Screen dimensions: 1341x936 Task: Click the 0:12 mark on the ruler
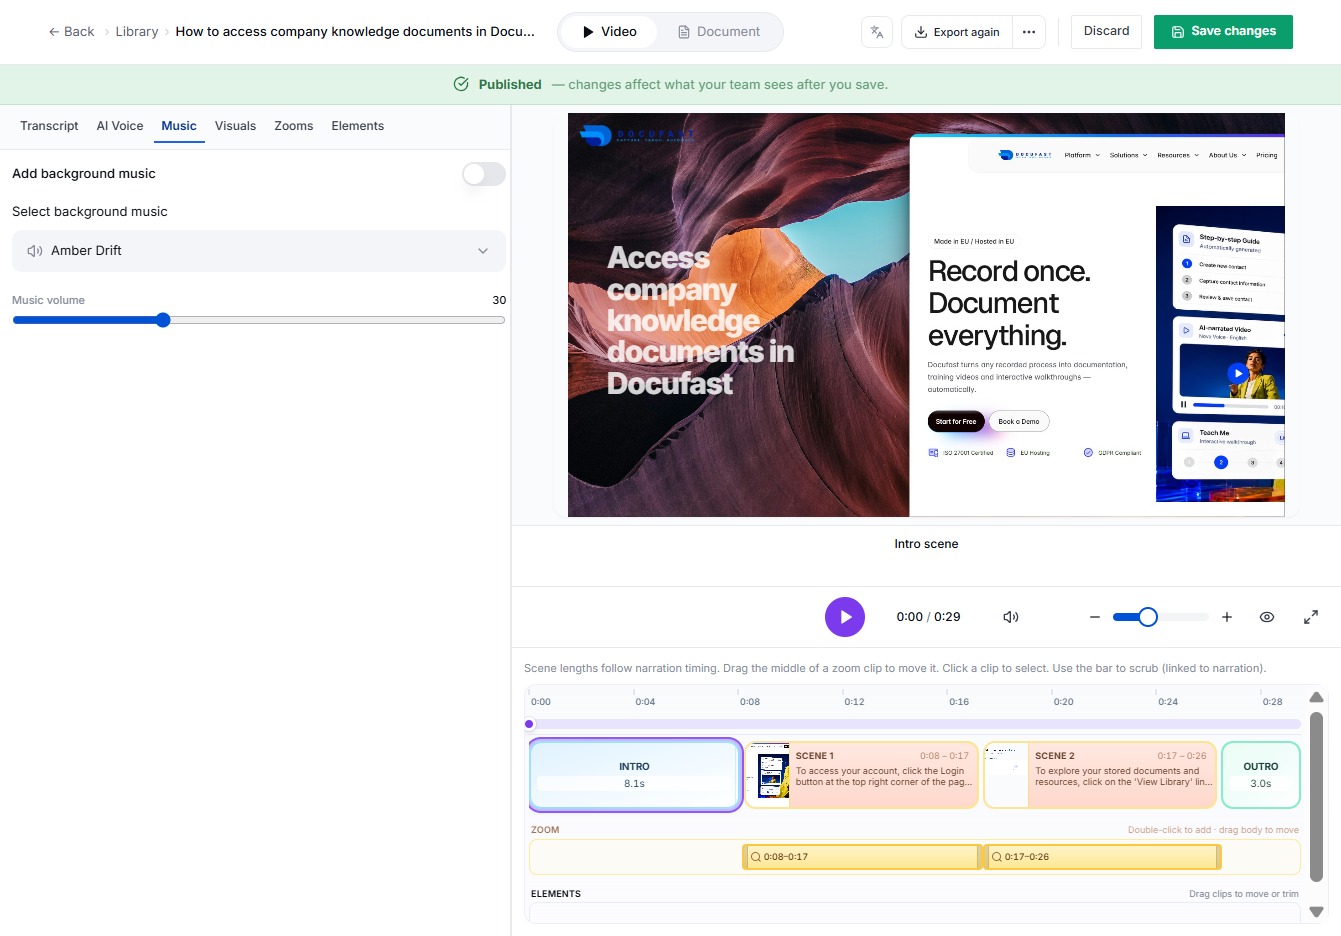tap(854, 702)
